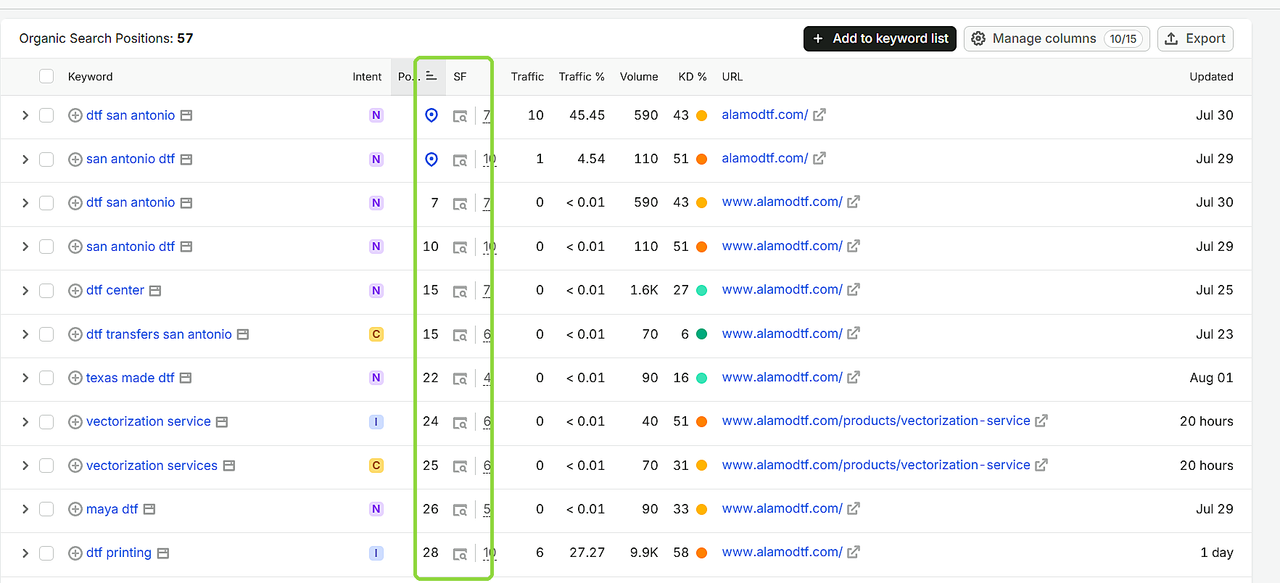Image resolution: width=1280 pixels, height=583 pixels.
Task: Expand the 'vectorization service' row chevron
Action: pyautogui.click(x=25, y=422)
